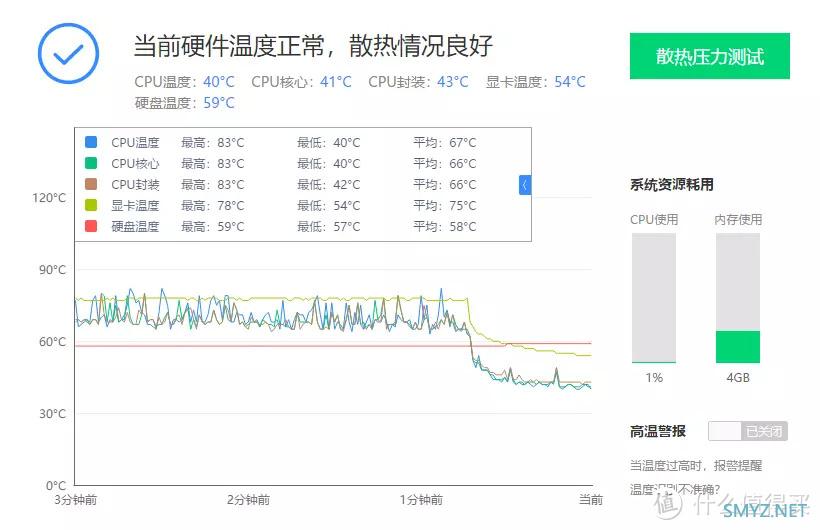Image resolution: width=820 pixels, height=530 pixels.
Task: Click 平均: 75°C in 显卡温度 row
Action: (445, 206)
